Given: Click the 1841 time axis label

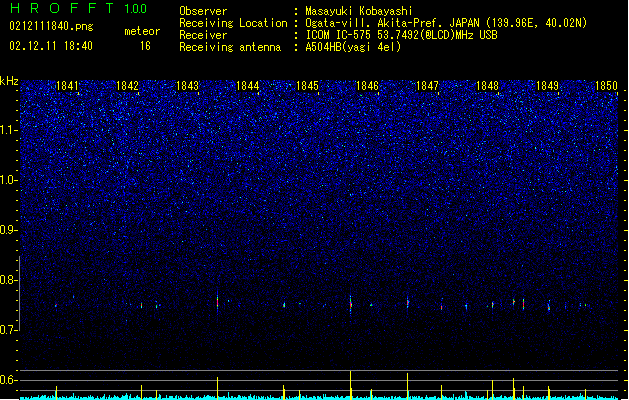Looking at the screenshot, I should click(x=67, y=86).
